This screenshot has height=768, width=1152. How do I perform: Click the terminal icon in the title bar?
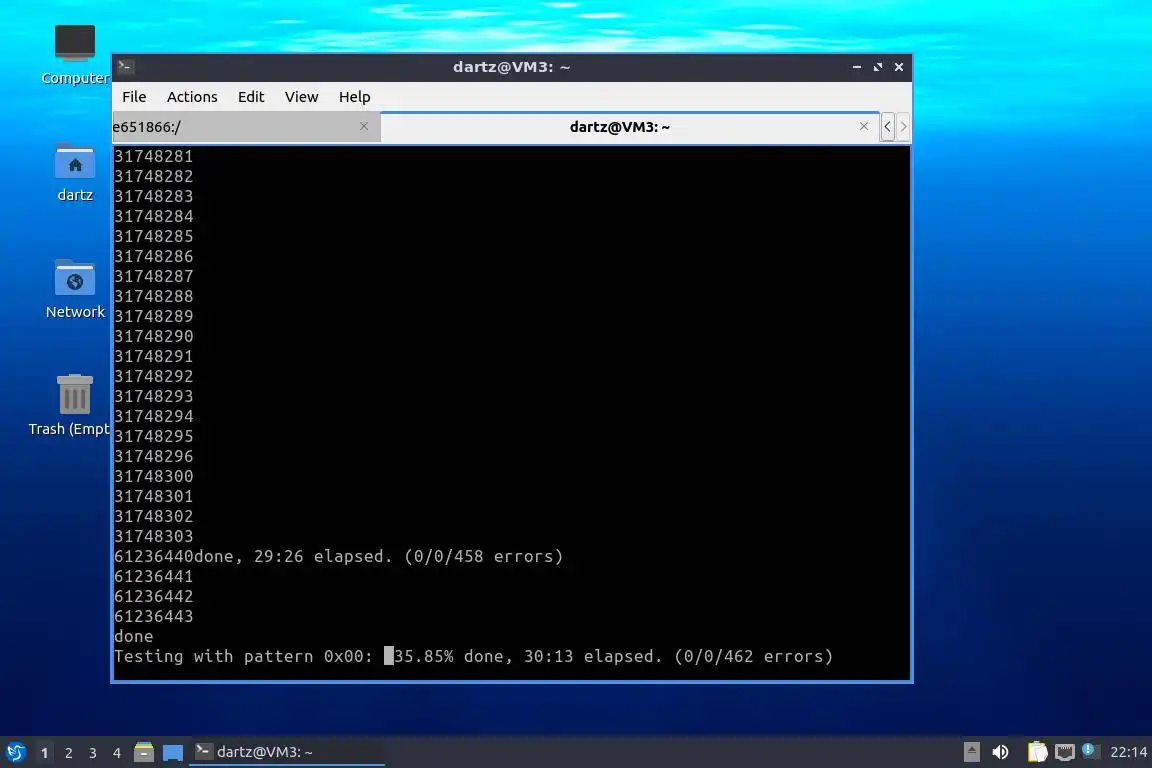click(125, 67)
